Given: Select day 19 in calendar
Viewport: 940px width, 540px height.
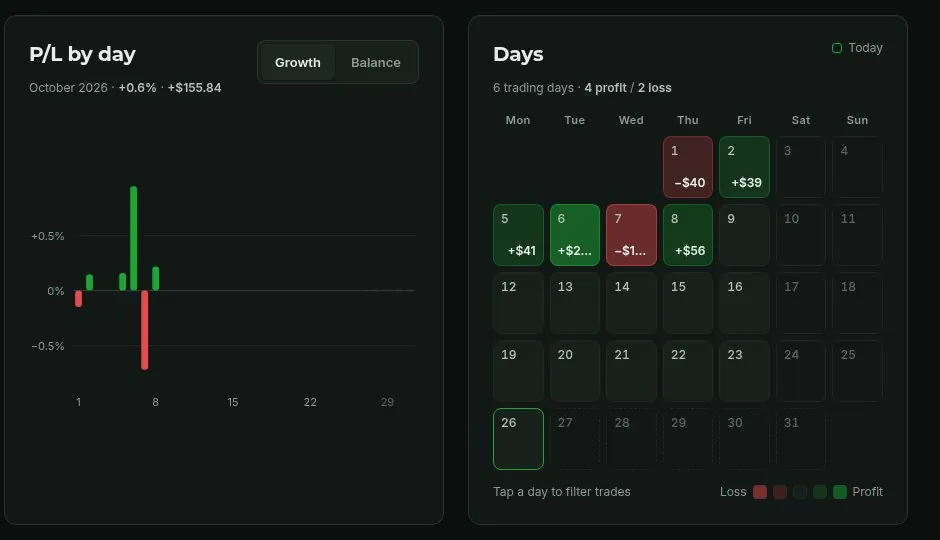Looking at the screenshot, I should 518,371.
